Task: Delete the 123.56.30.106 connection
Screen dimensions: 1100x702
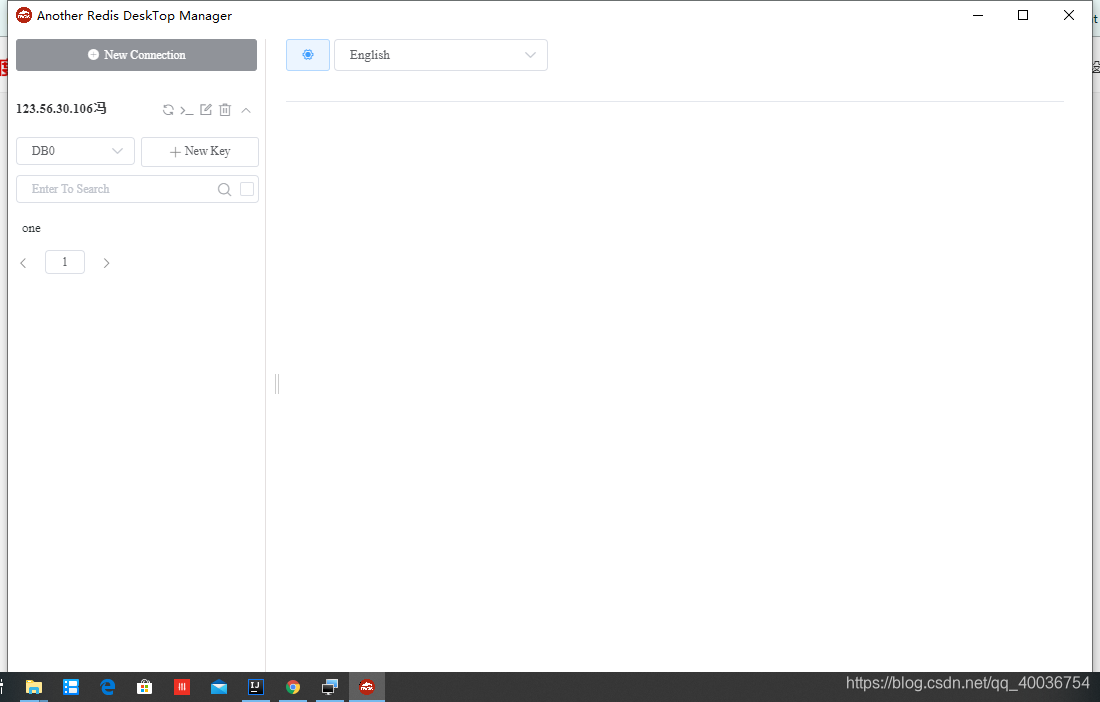Action: 225,110
